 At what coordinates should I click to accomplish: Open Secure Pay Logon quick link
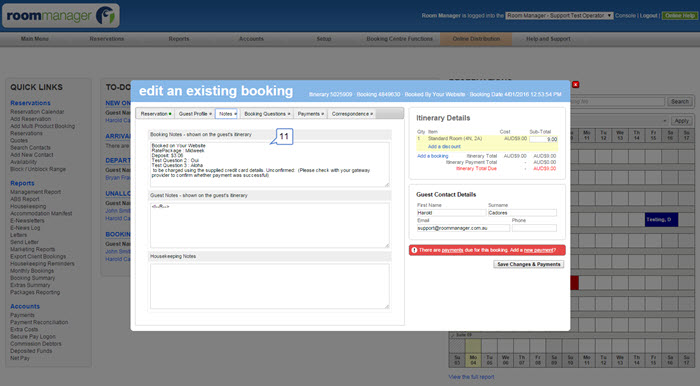pos(33,336)
